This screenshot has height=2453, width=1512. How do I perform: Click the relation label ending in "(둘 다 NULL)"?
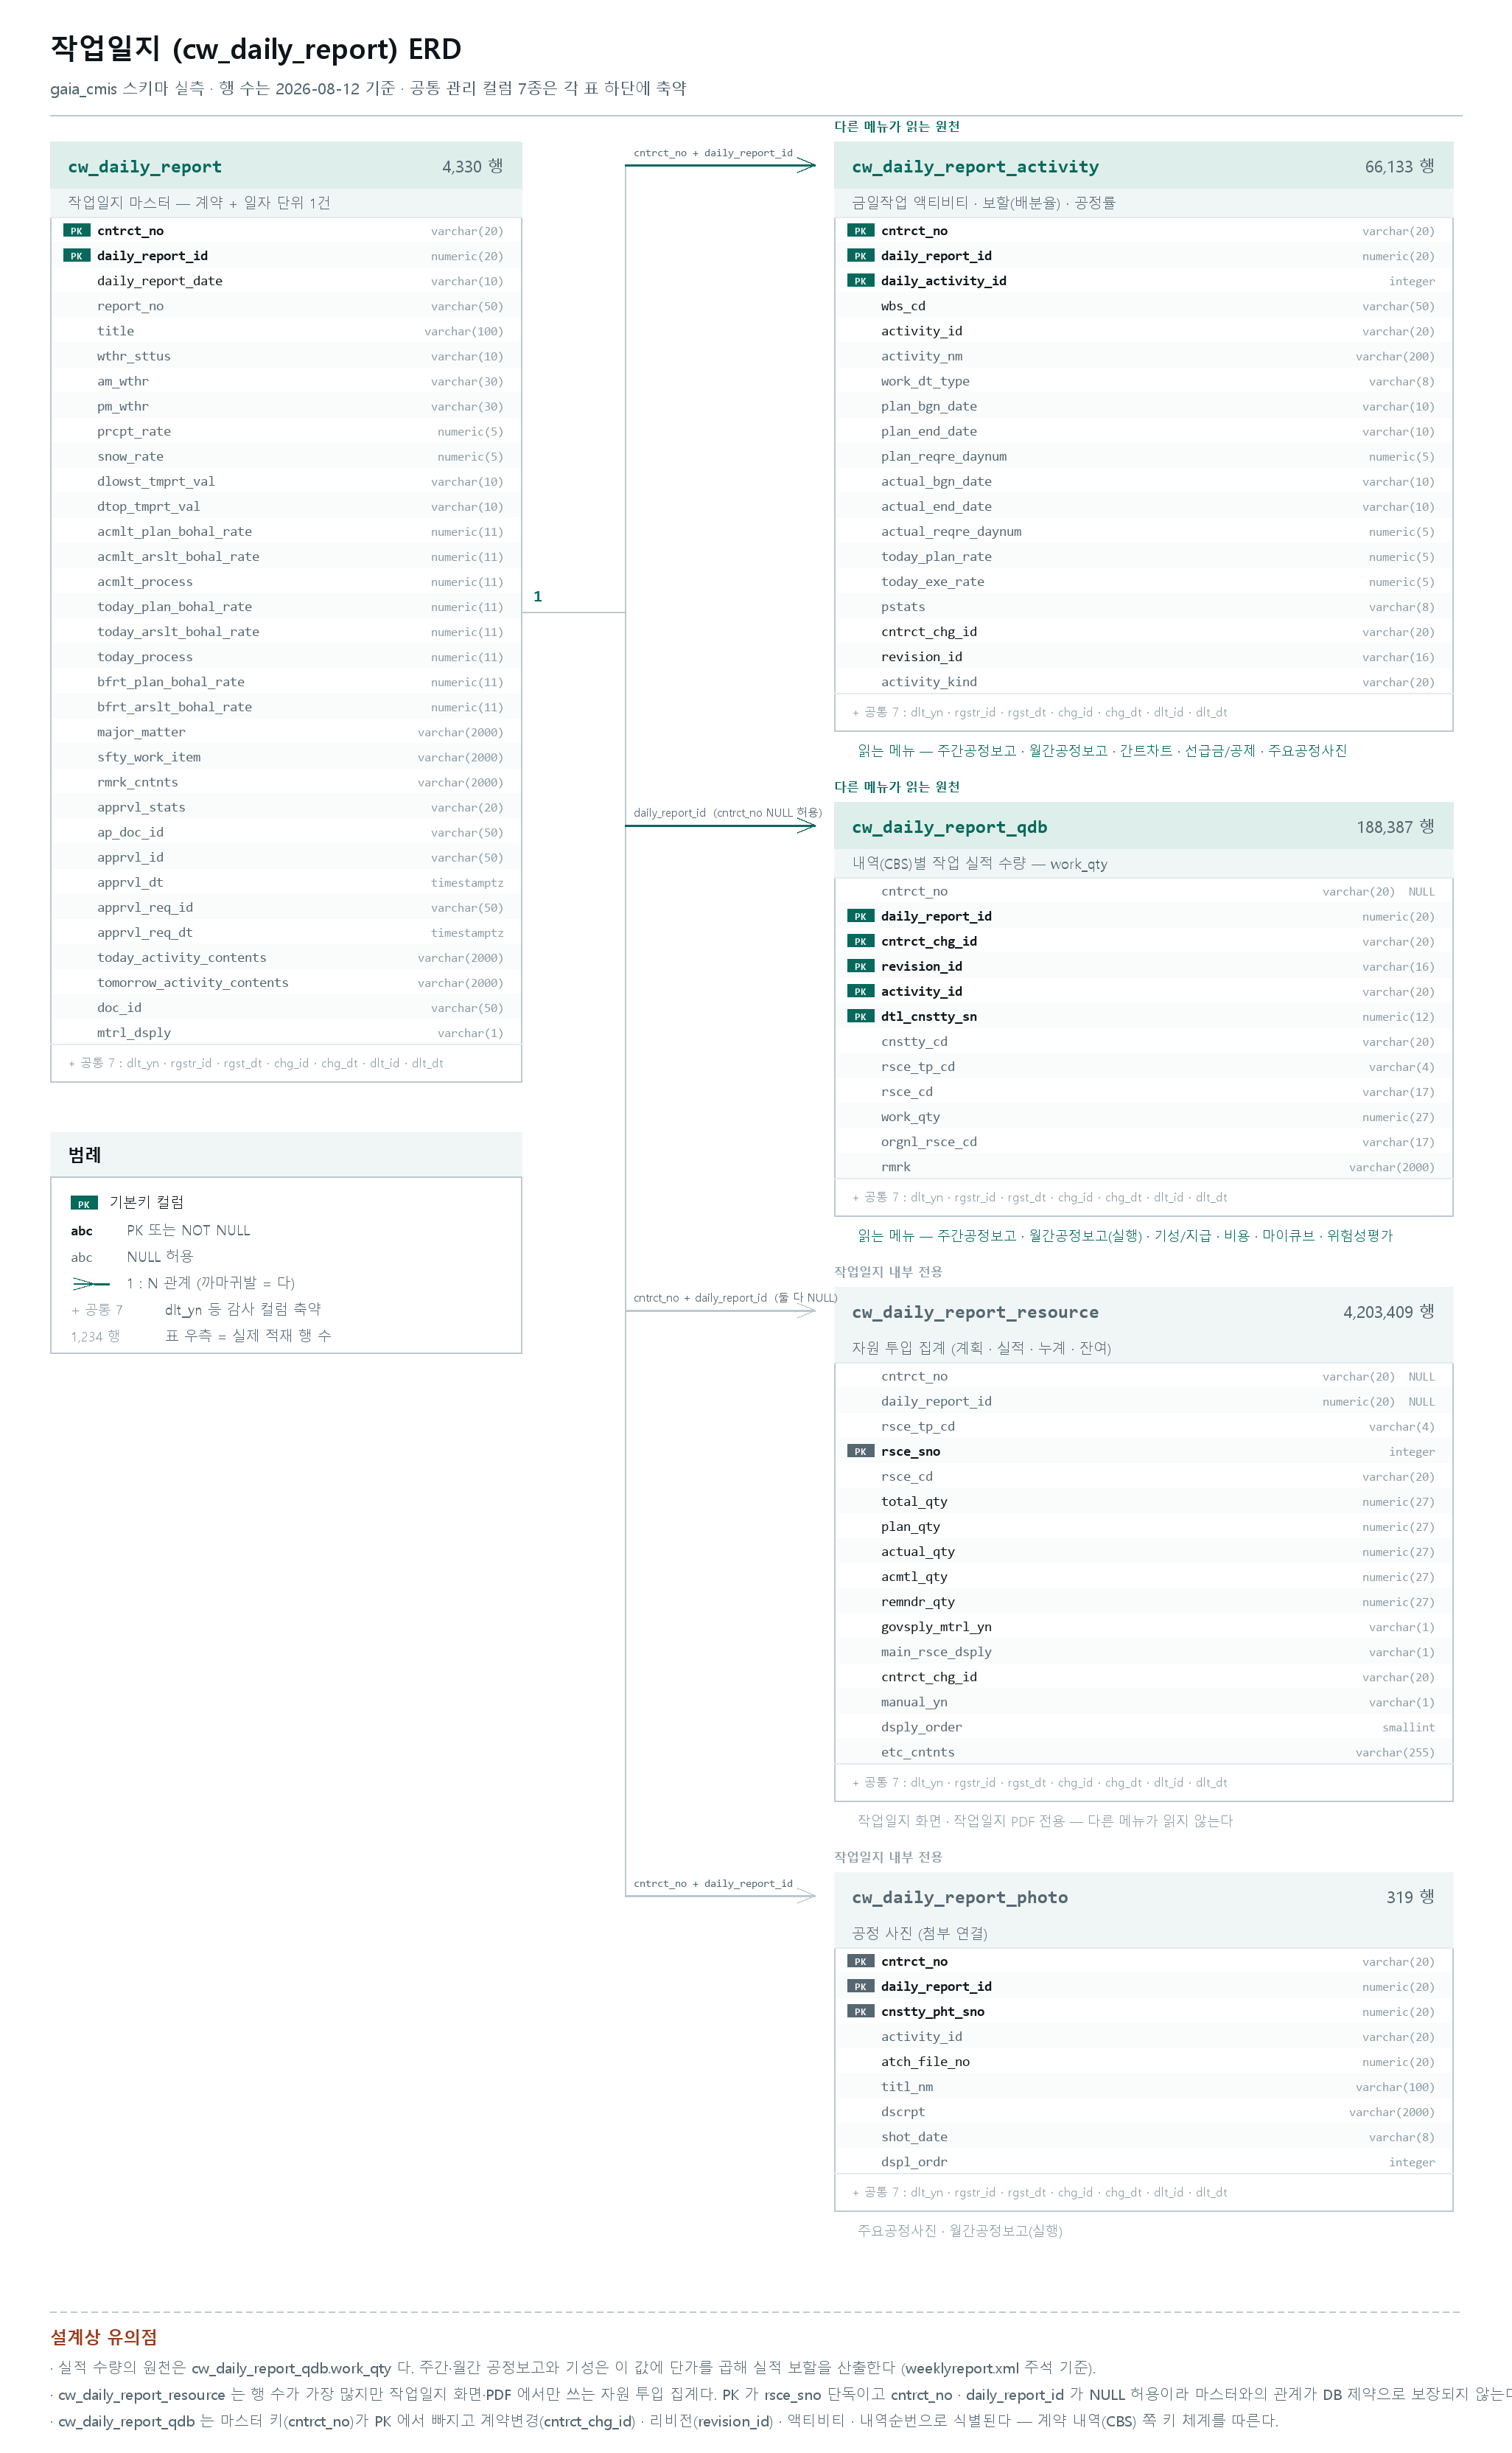[x=735, y=1297]
